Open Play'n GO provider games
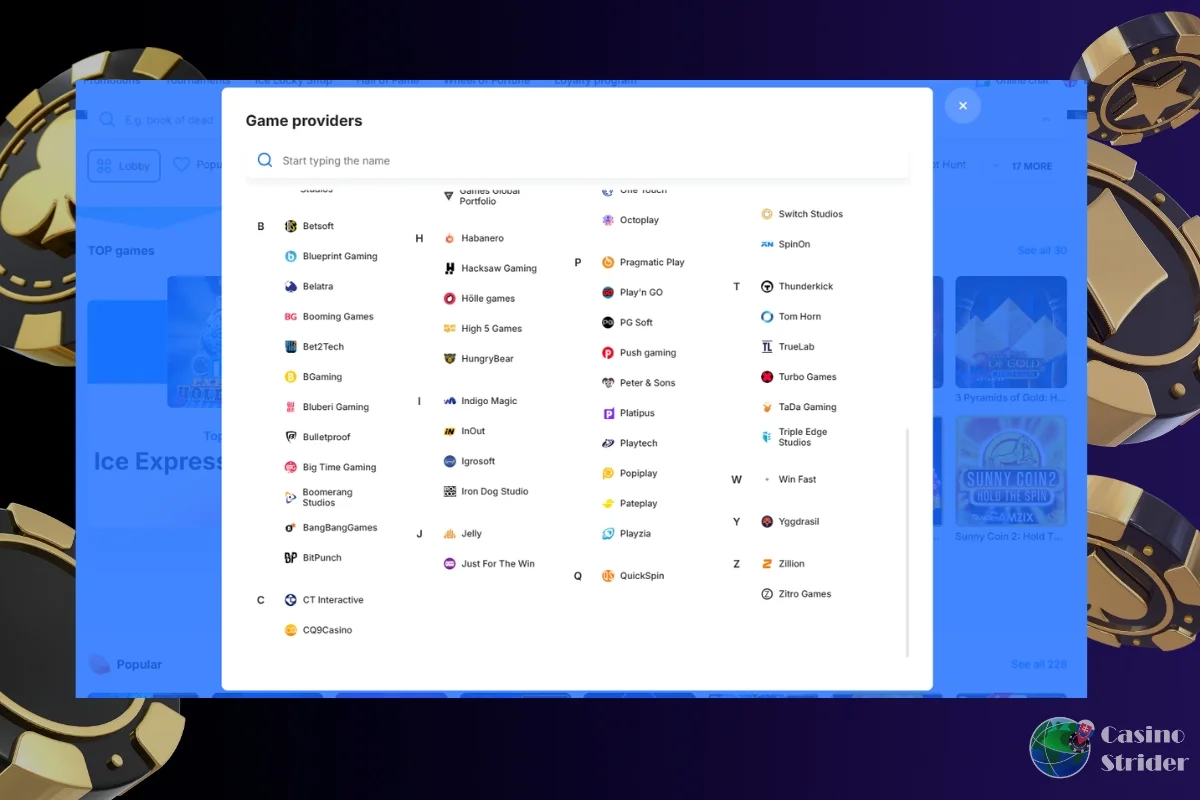This screenshot has height=800, width=1200. click(x=640, y=293)
